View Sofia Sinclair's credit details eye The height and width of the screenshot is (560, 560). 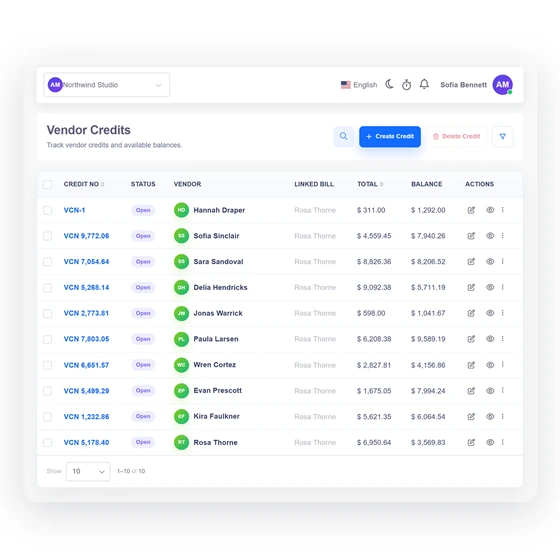tap(490, 236)
